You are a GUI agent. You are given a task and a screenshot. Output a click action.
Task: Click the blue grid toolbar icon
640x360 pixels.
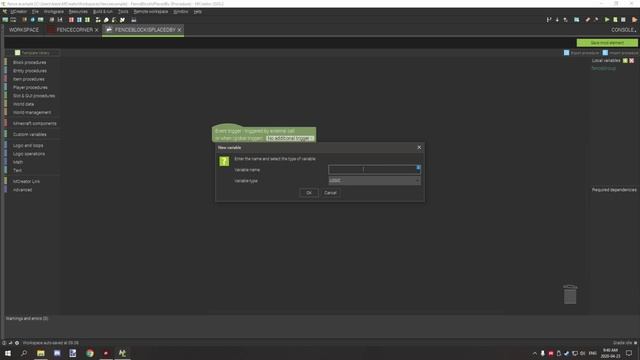coord(79,20)
